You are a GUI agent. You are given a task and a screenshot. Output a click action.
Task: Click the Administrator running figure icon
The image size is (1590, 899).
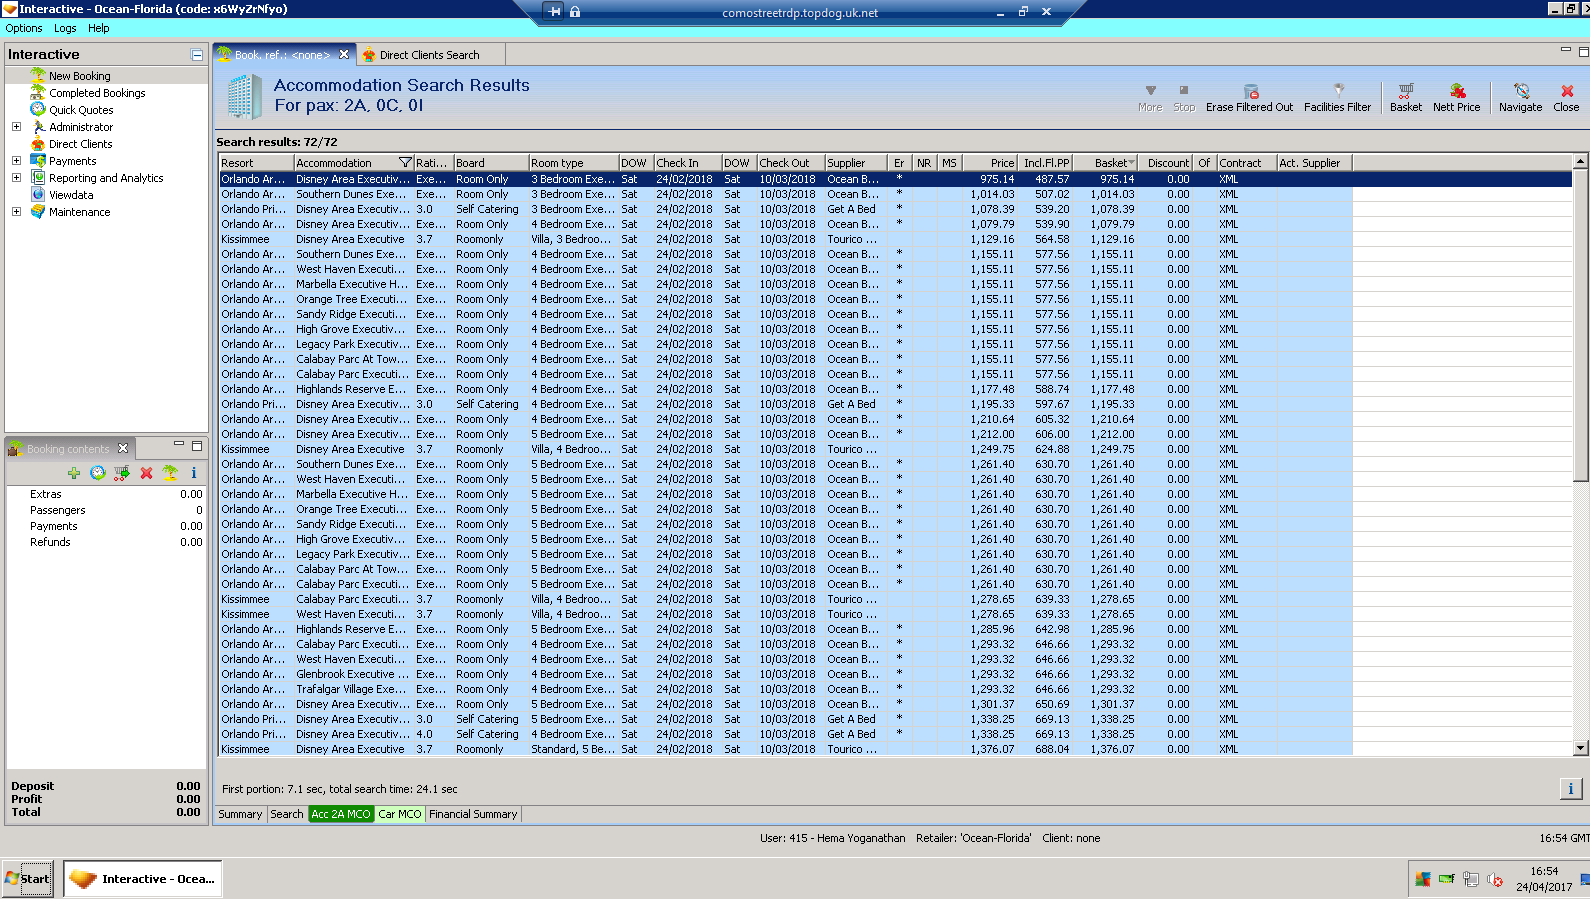click(38, 127)
